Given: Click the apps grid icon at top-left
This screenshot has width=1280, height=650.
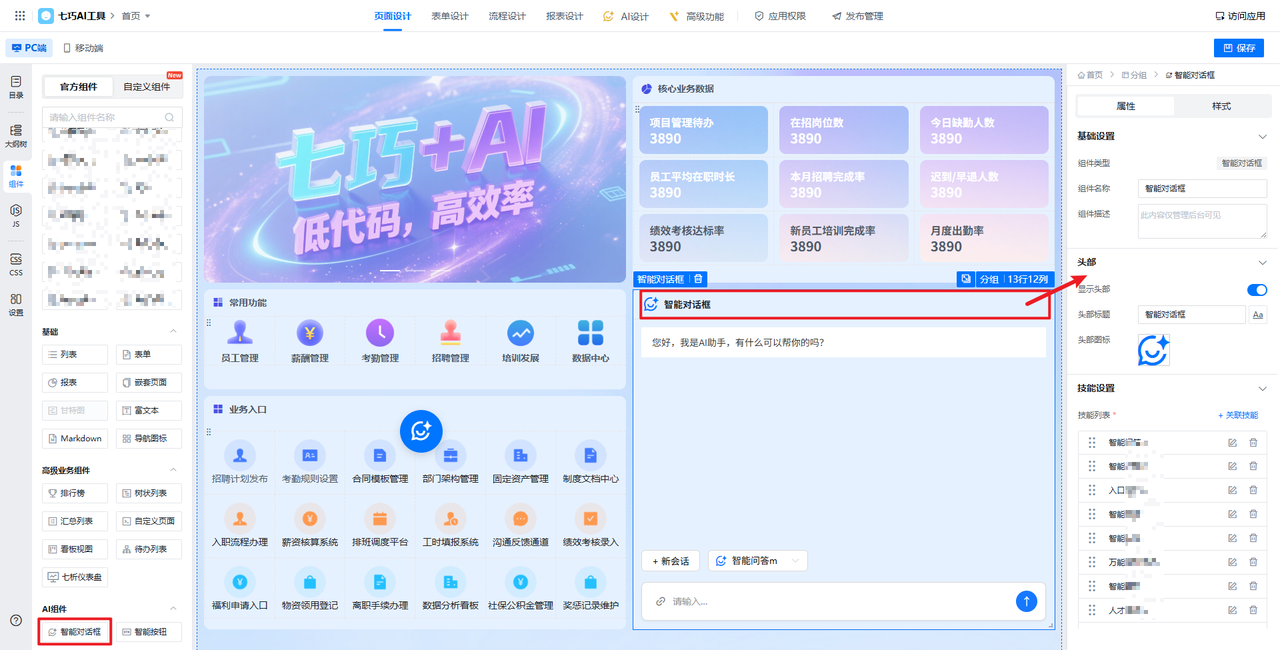Looking at the screenshot, I should pyautogui.click(x=20, y=16).
